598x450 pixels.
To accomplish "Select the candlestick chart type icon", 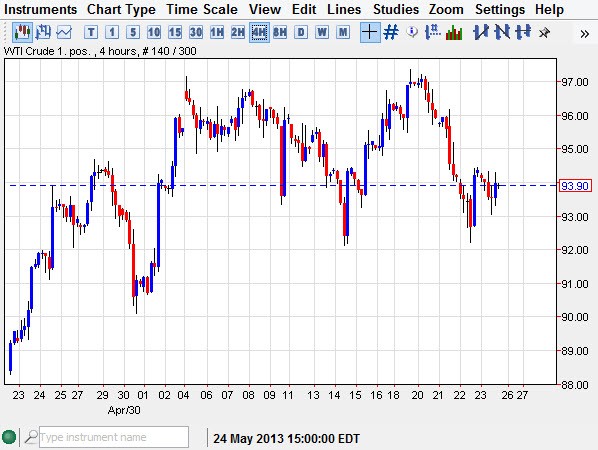I will click(x=22, y=33).
